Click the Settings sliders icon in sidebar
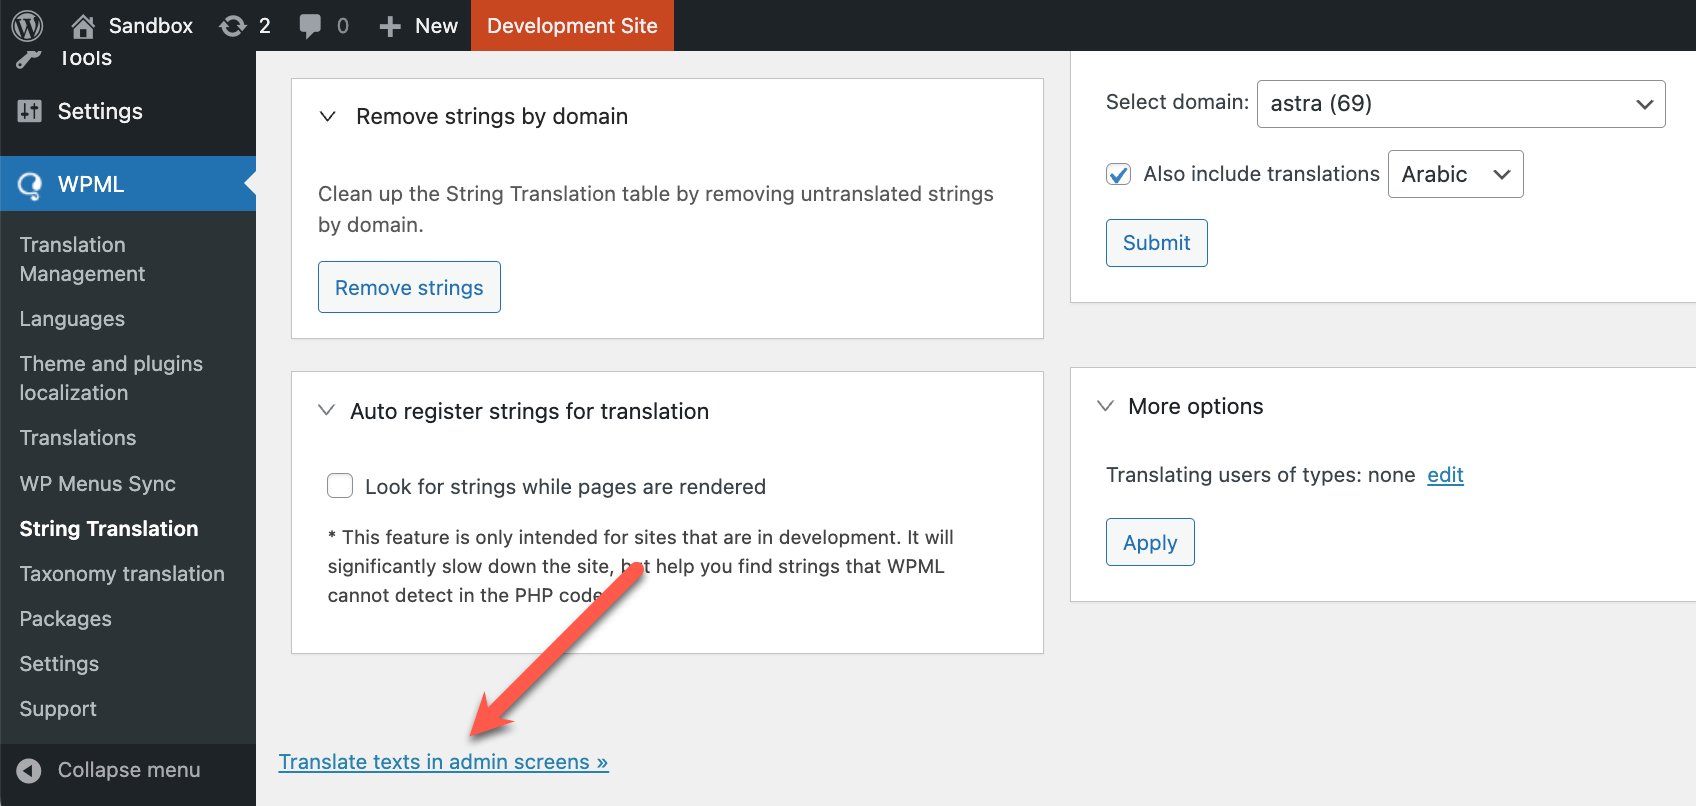The width and height of the screenshot is (1696, 806). 30,111
